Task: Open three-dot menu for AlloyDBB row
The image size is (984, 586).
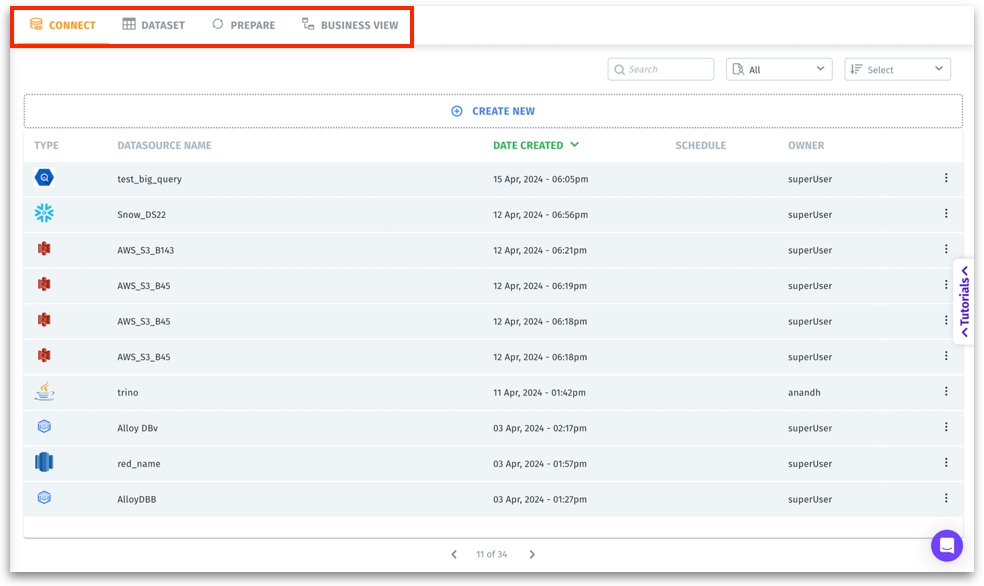Action: pyautogui.click(x=946, y=498)
